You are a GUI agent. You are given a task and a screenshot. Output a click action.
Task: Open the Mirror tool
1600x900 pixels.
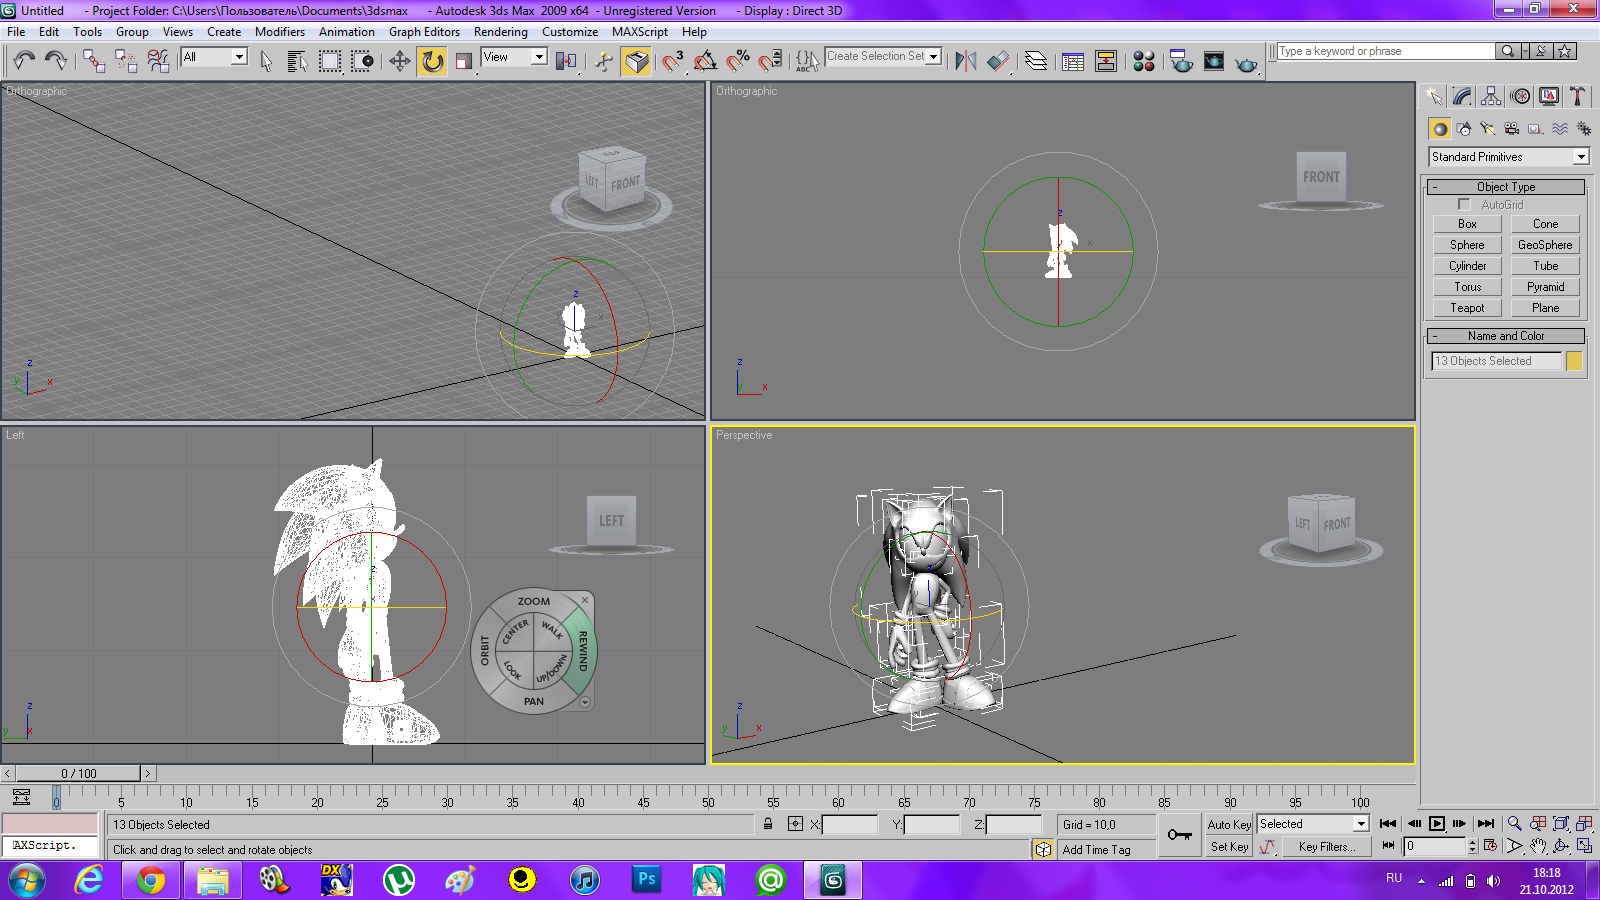pyautogui.click(x=965, y=61)
